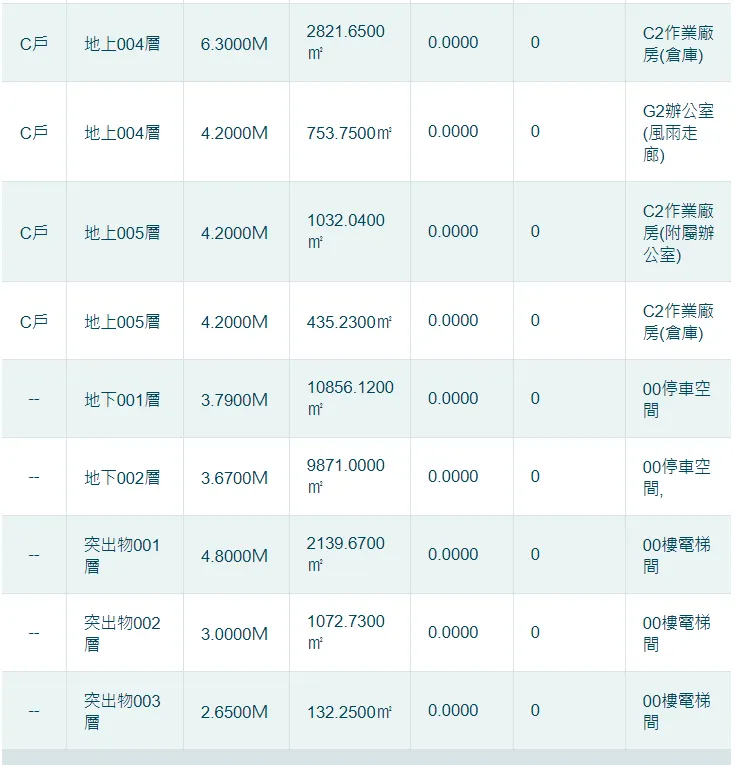The height and width of the screenshot is (765, 735).
Task: Select the 9871.0000㎡ area value
Action: (346, 477)
